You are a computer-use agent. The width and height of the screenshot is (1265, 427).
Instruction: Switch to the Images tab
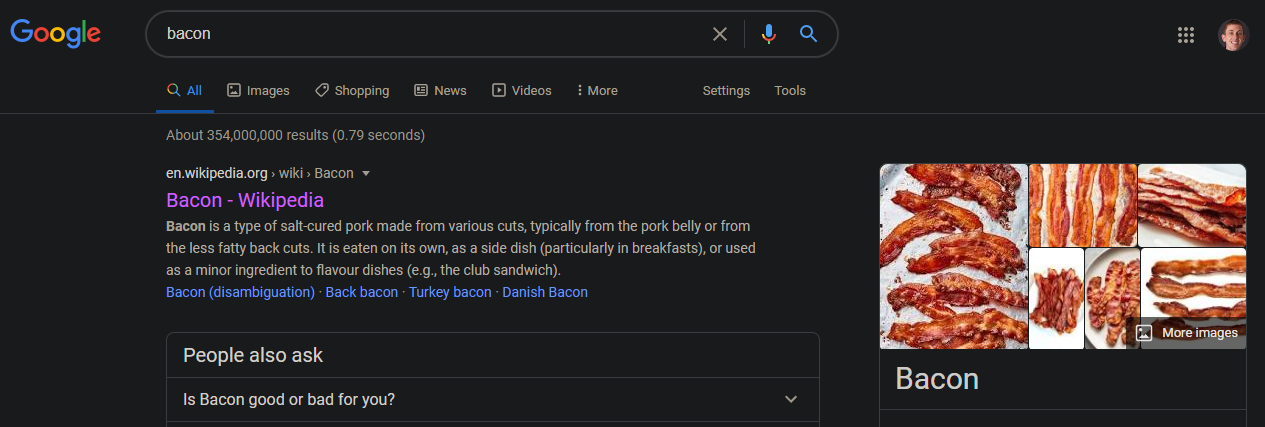[x=258, y=90]
